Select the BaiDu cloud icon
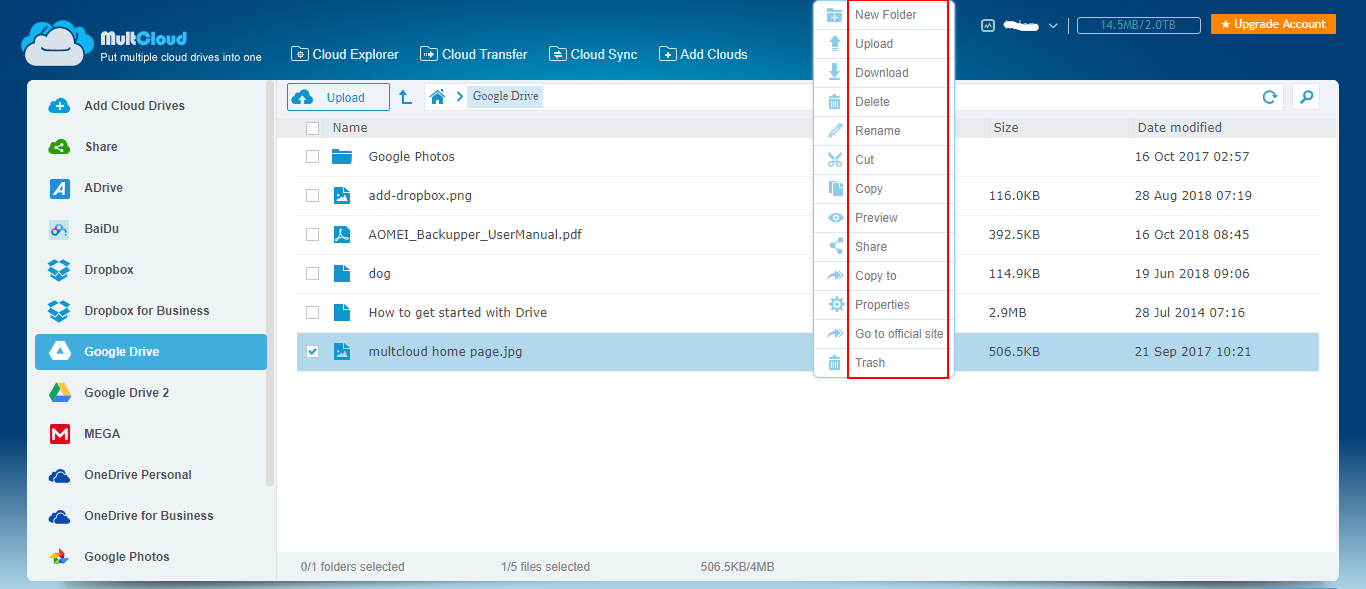1366x589 pixels. tap(59, 229)
